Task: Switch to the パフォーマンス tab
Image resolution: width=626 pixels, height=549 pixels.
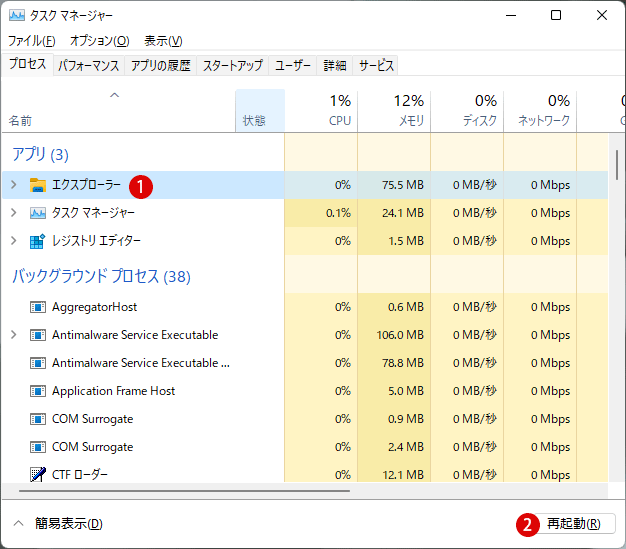Action: 89,65
